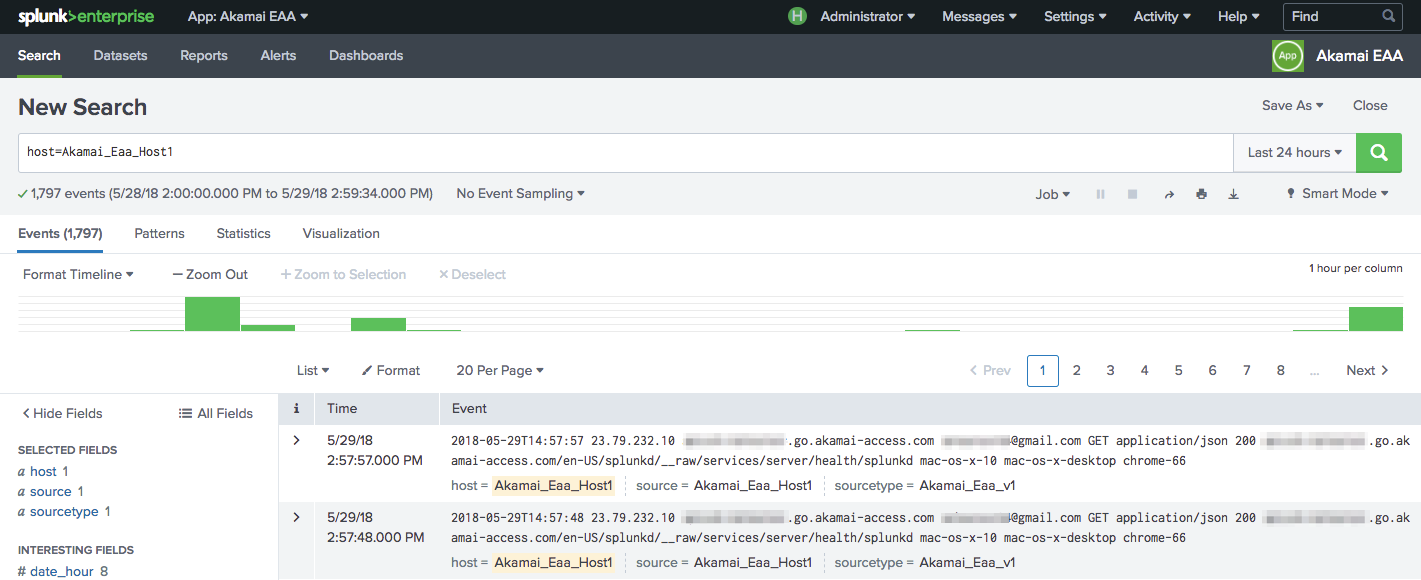Expand the second event row

pyautogui.click(x=296, y=517)
